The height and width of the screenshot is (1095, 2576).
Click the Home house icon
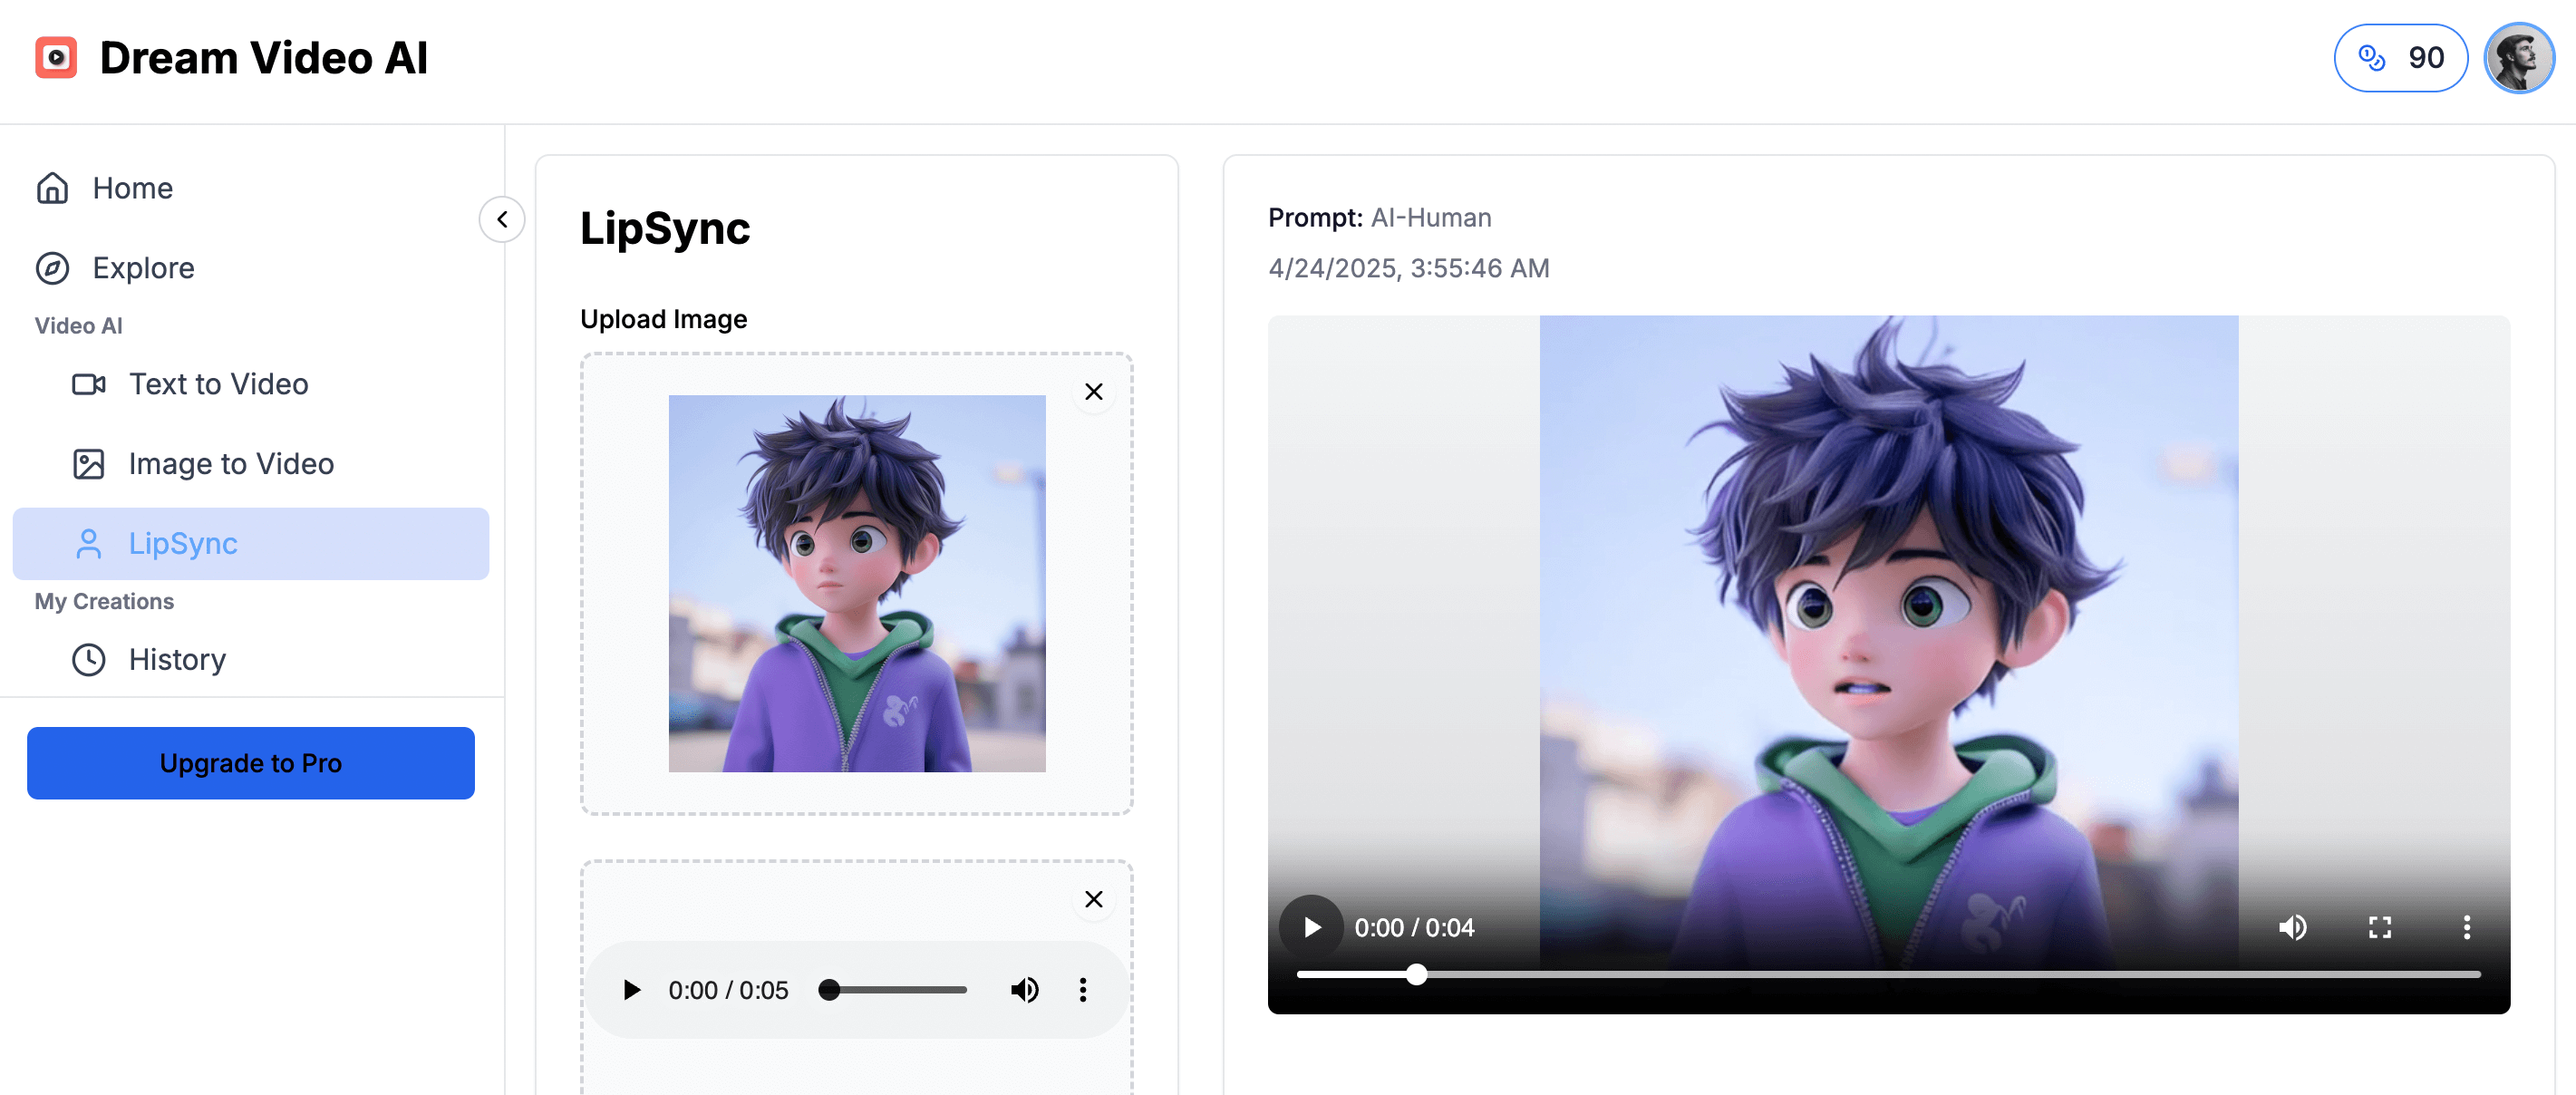[x=52, y=188]
